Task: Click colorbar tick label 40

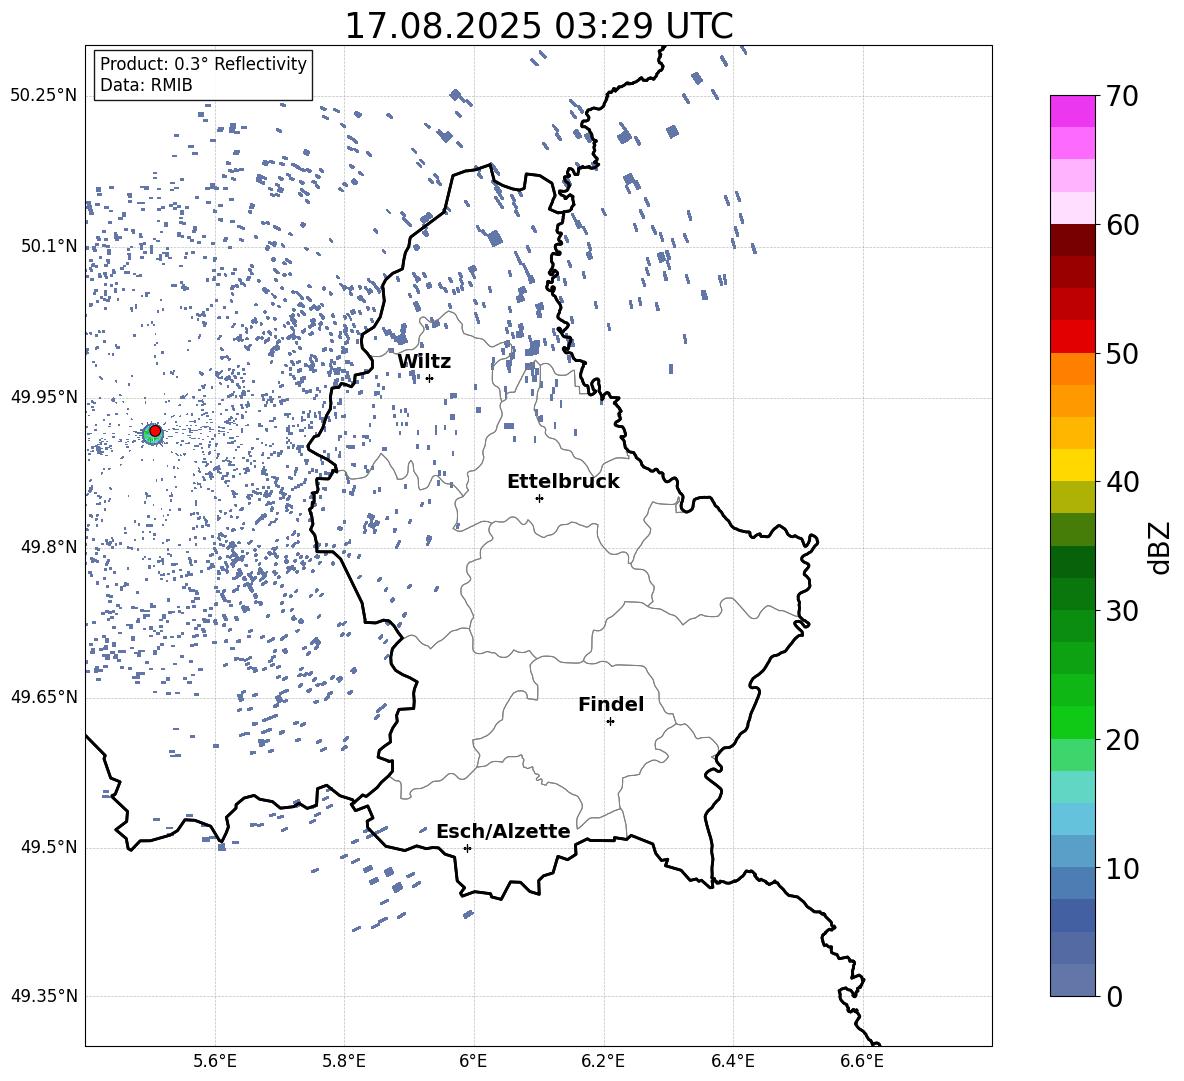Action: point(1122,482)
